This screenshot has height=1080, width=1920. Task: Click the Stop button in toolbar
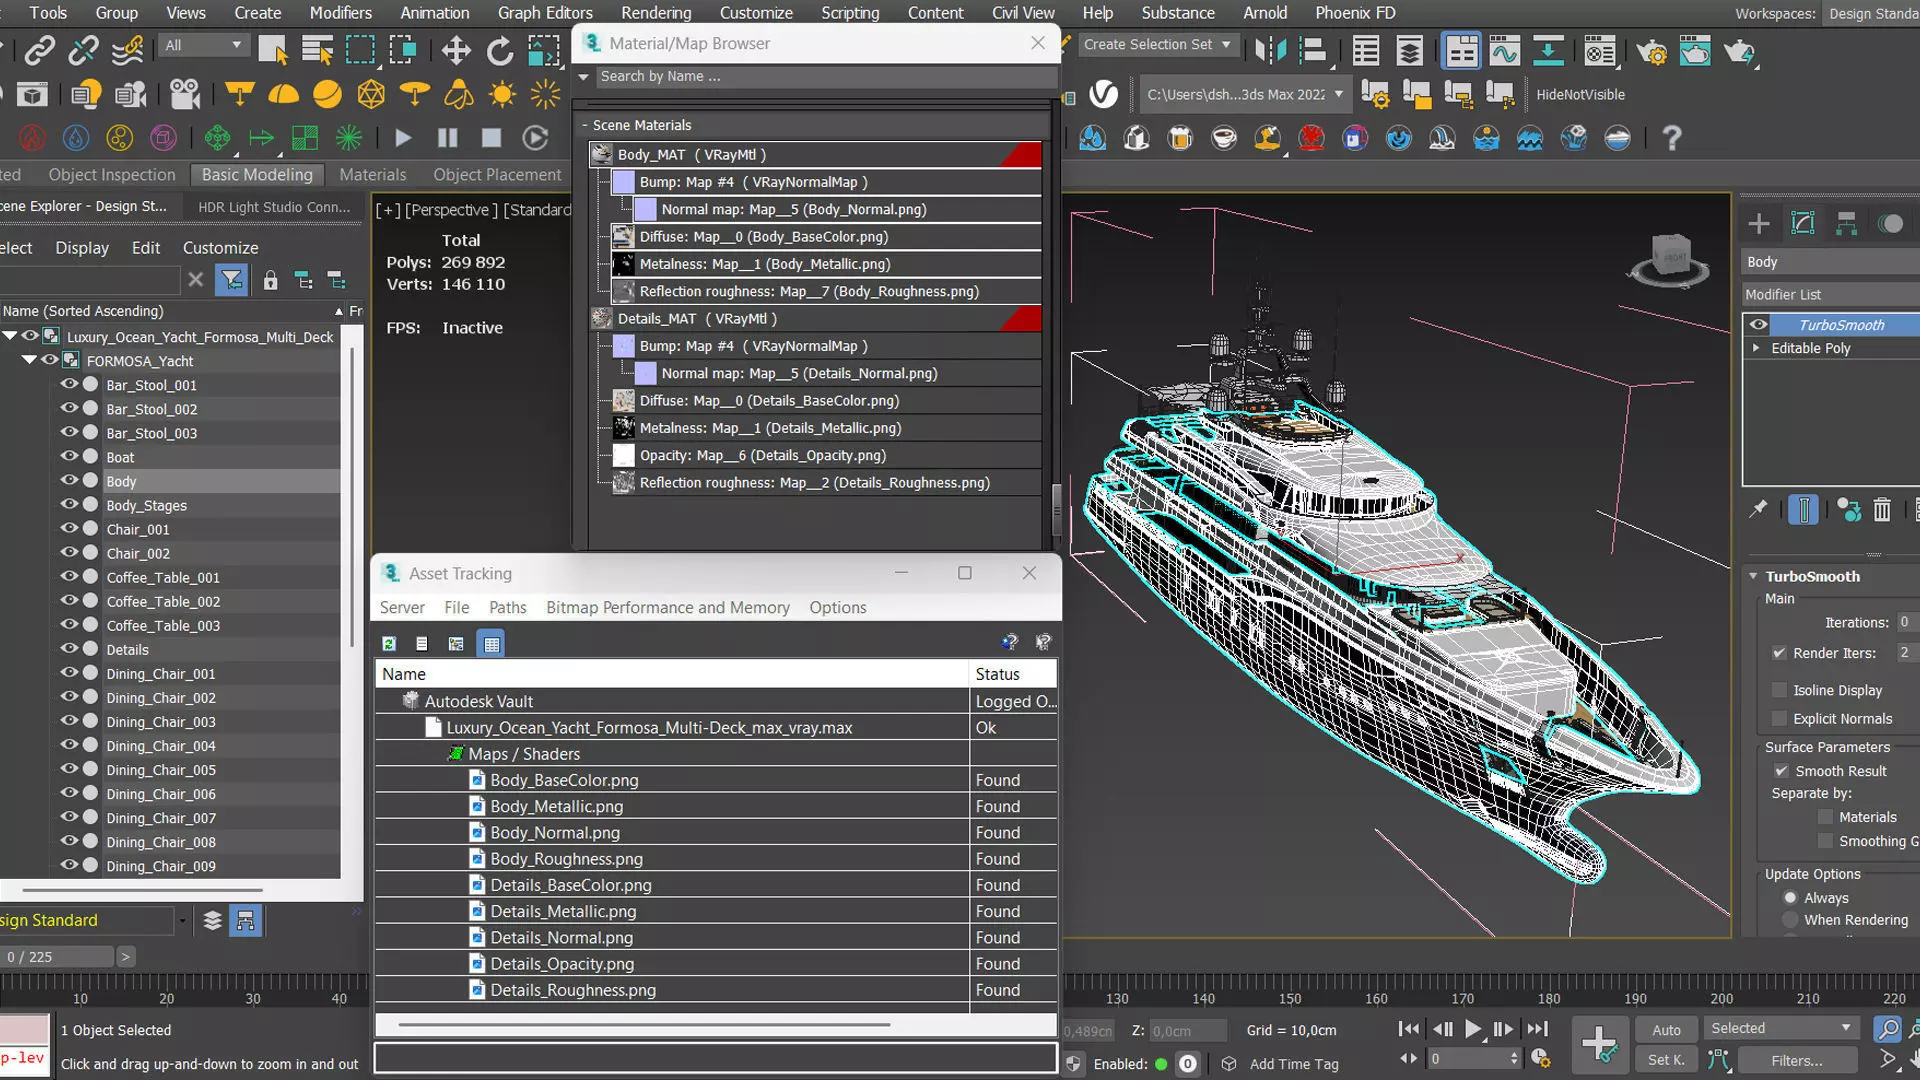click(x=491, y=138)
